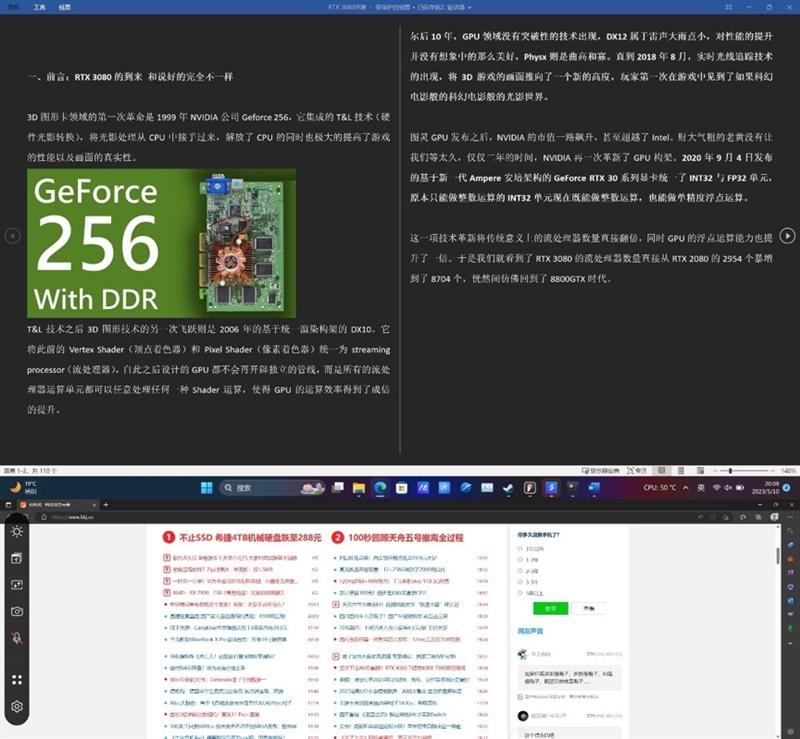
Task: Open Task View on the taskbar
Action: coord(337,488)
